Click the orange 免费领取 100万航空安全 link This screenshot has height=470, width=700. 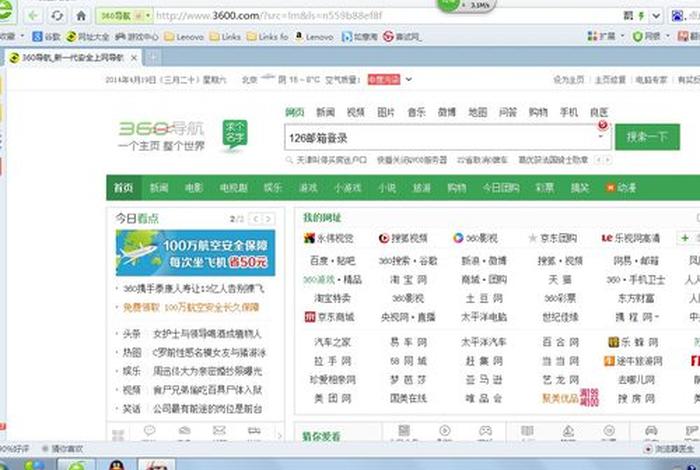pos(191,308)
